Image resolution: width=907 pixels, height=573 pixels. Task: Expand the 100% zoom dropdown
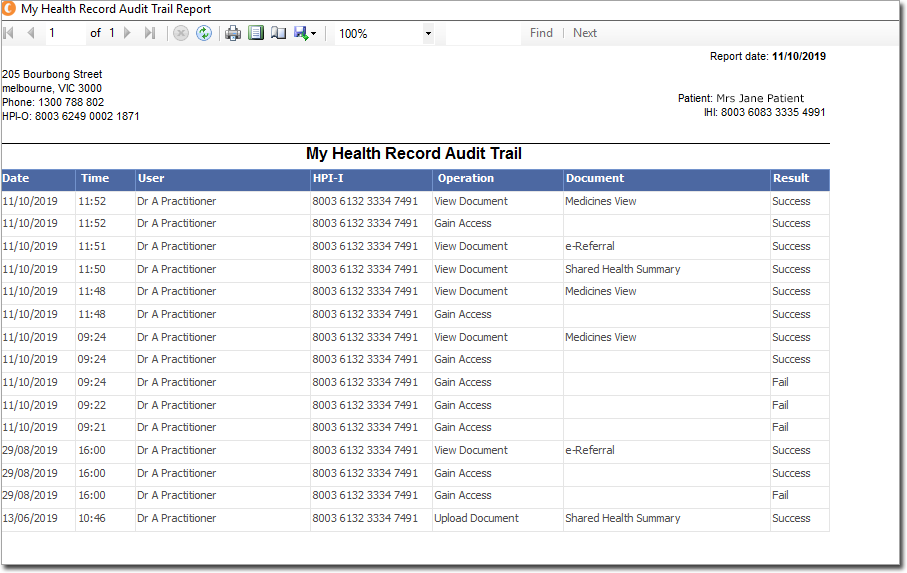(428, 33)
